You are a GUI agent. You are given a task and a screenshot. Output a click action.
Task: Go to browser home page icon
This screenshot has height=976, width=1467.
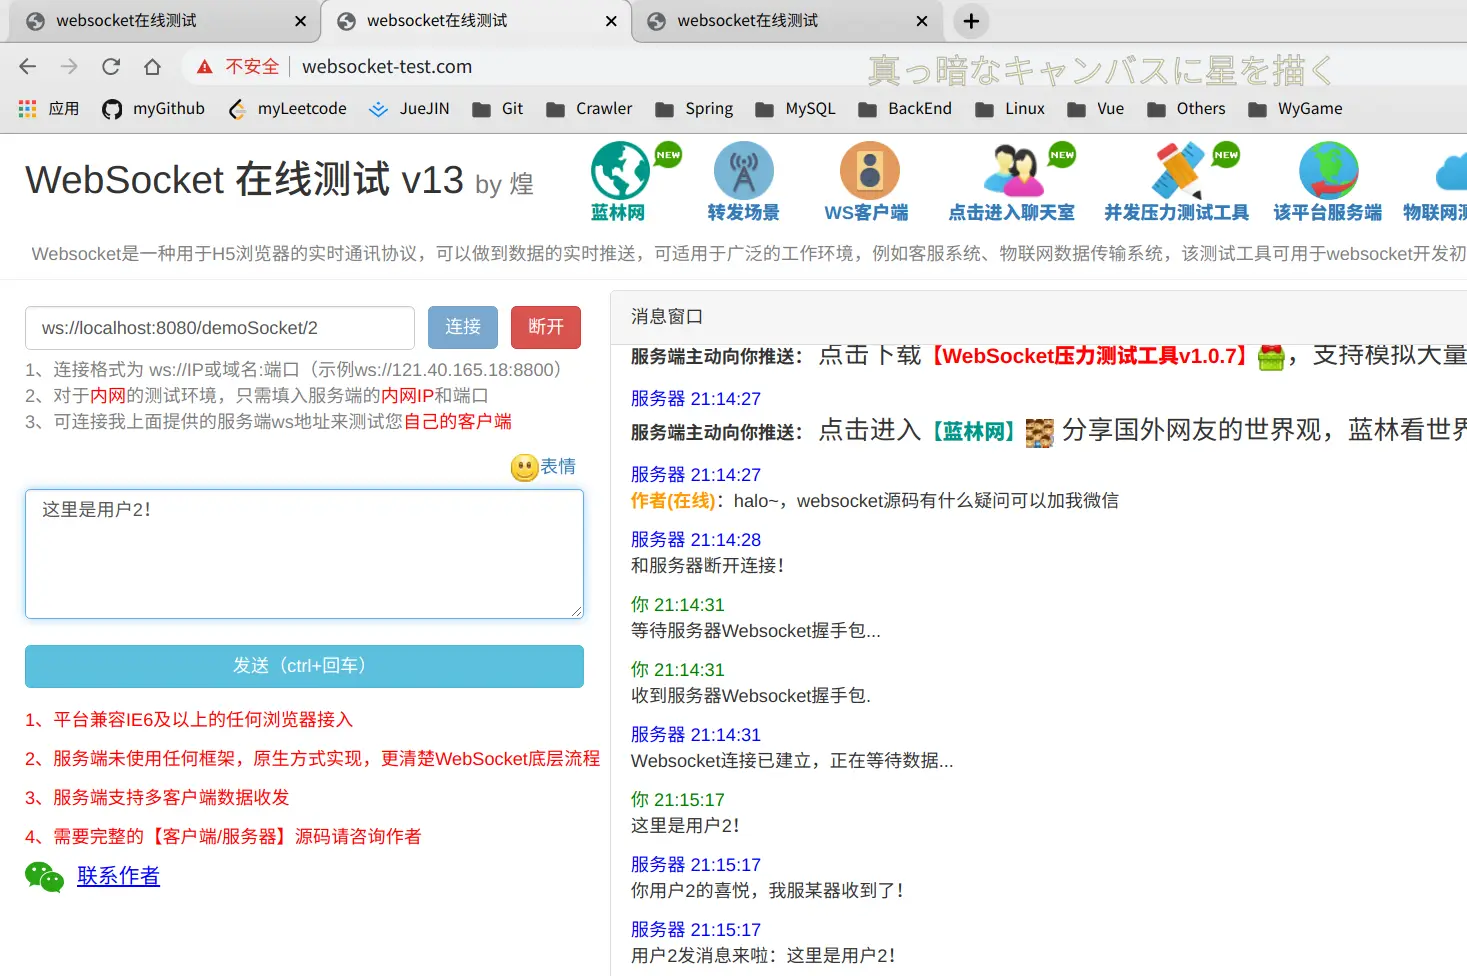pyautogui.click(x=152, y=67)
